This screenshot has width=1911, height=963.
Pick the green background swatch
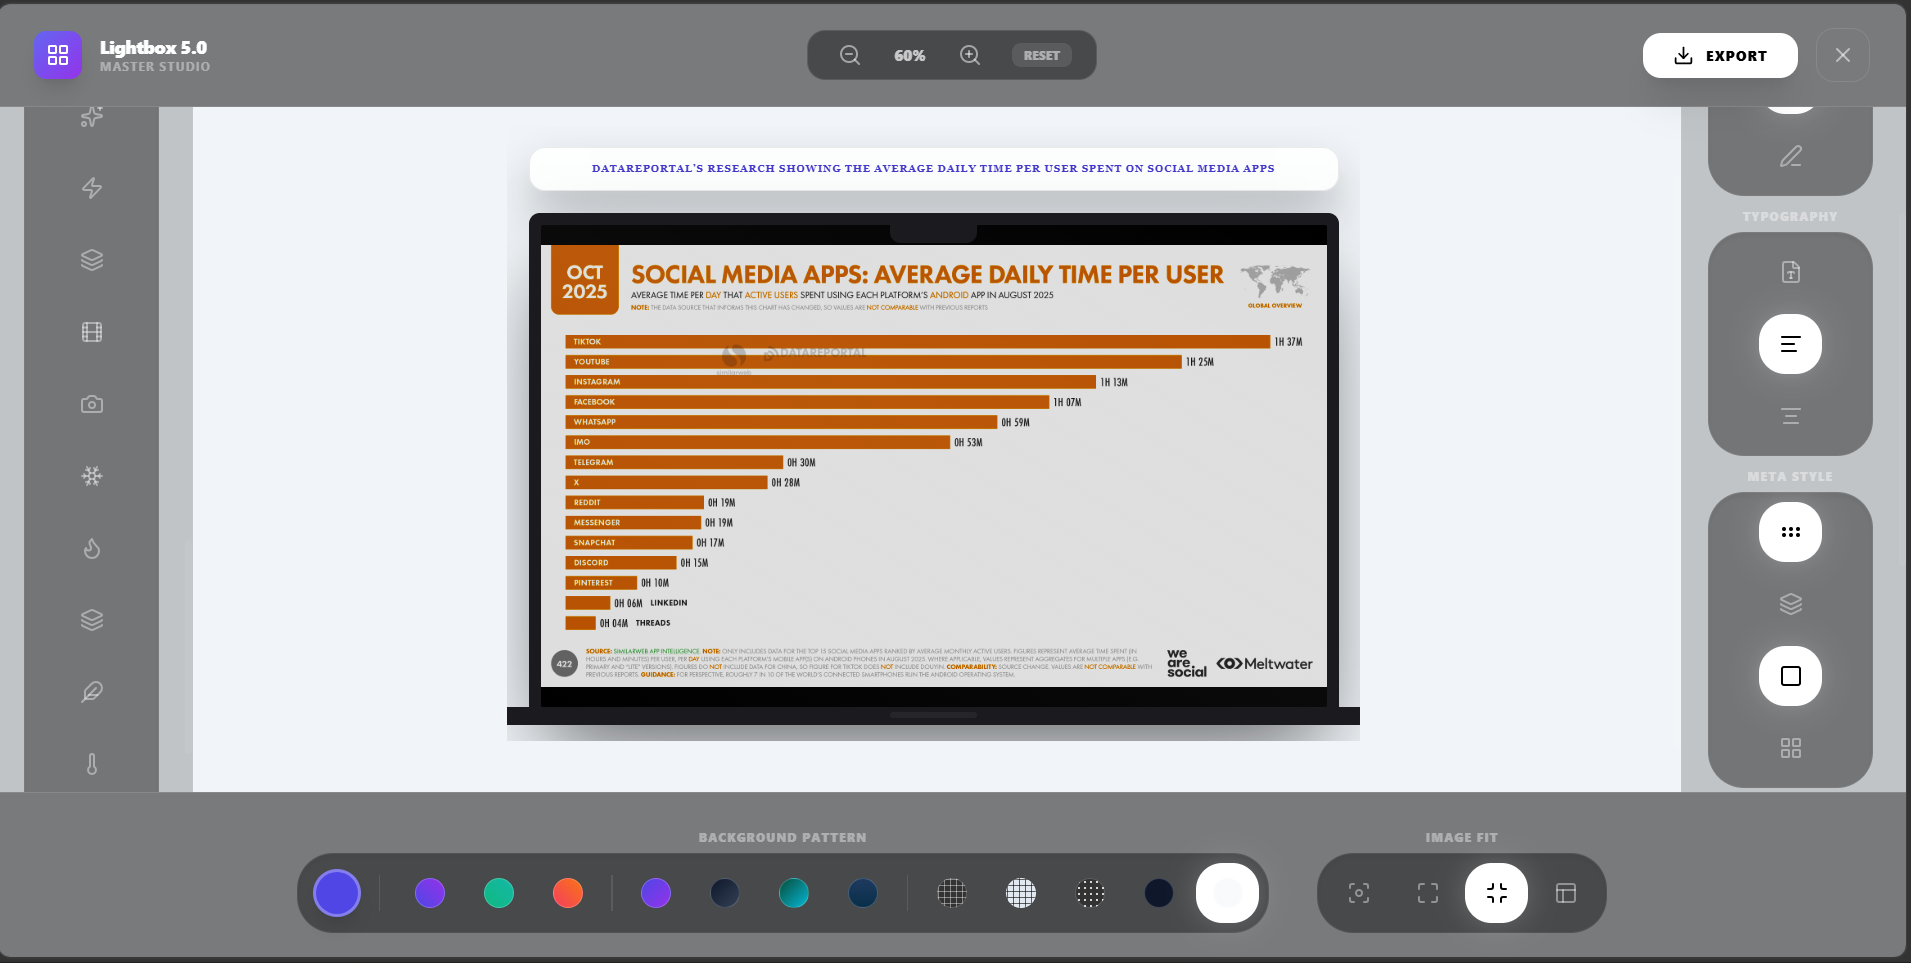[x=499, y=893]
